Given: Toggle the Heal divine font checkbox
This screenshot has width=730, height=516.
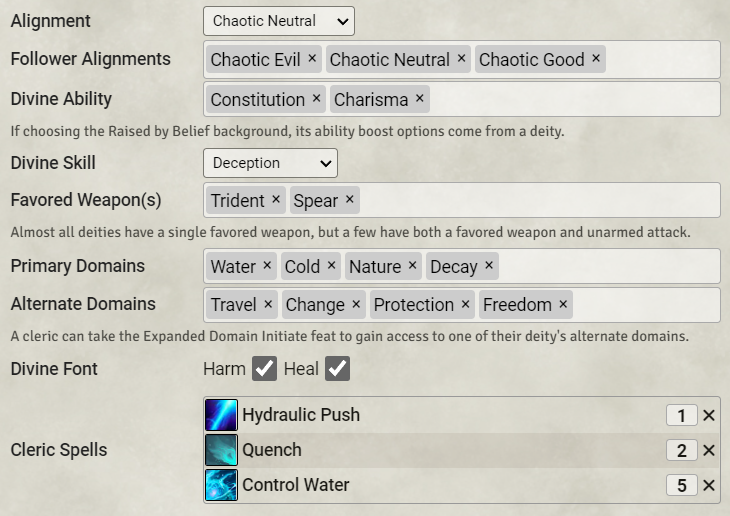Looking at the screenshot, I should pyautogui.click(x=338, y=369).
